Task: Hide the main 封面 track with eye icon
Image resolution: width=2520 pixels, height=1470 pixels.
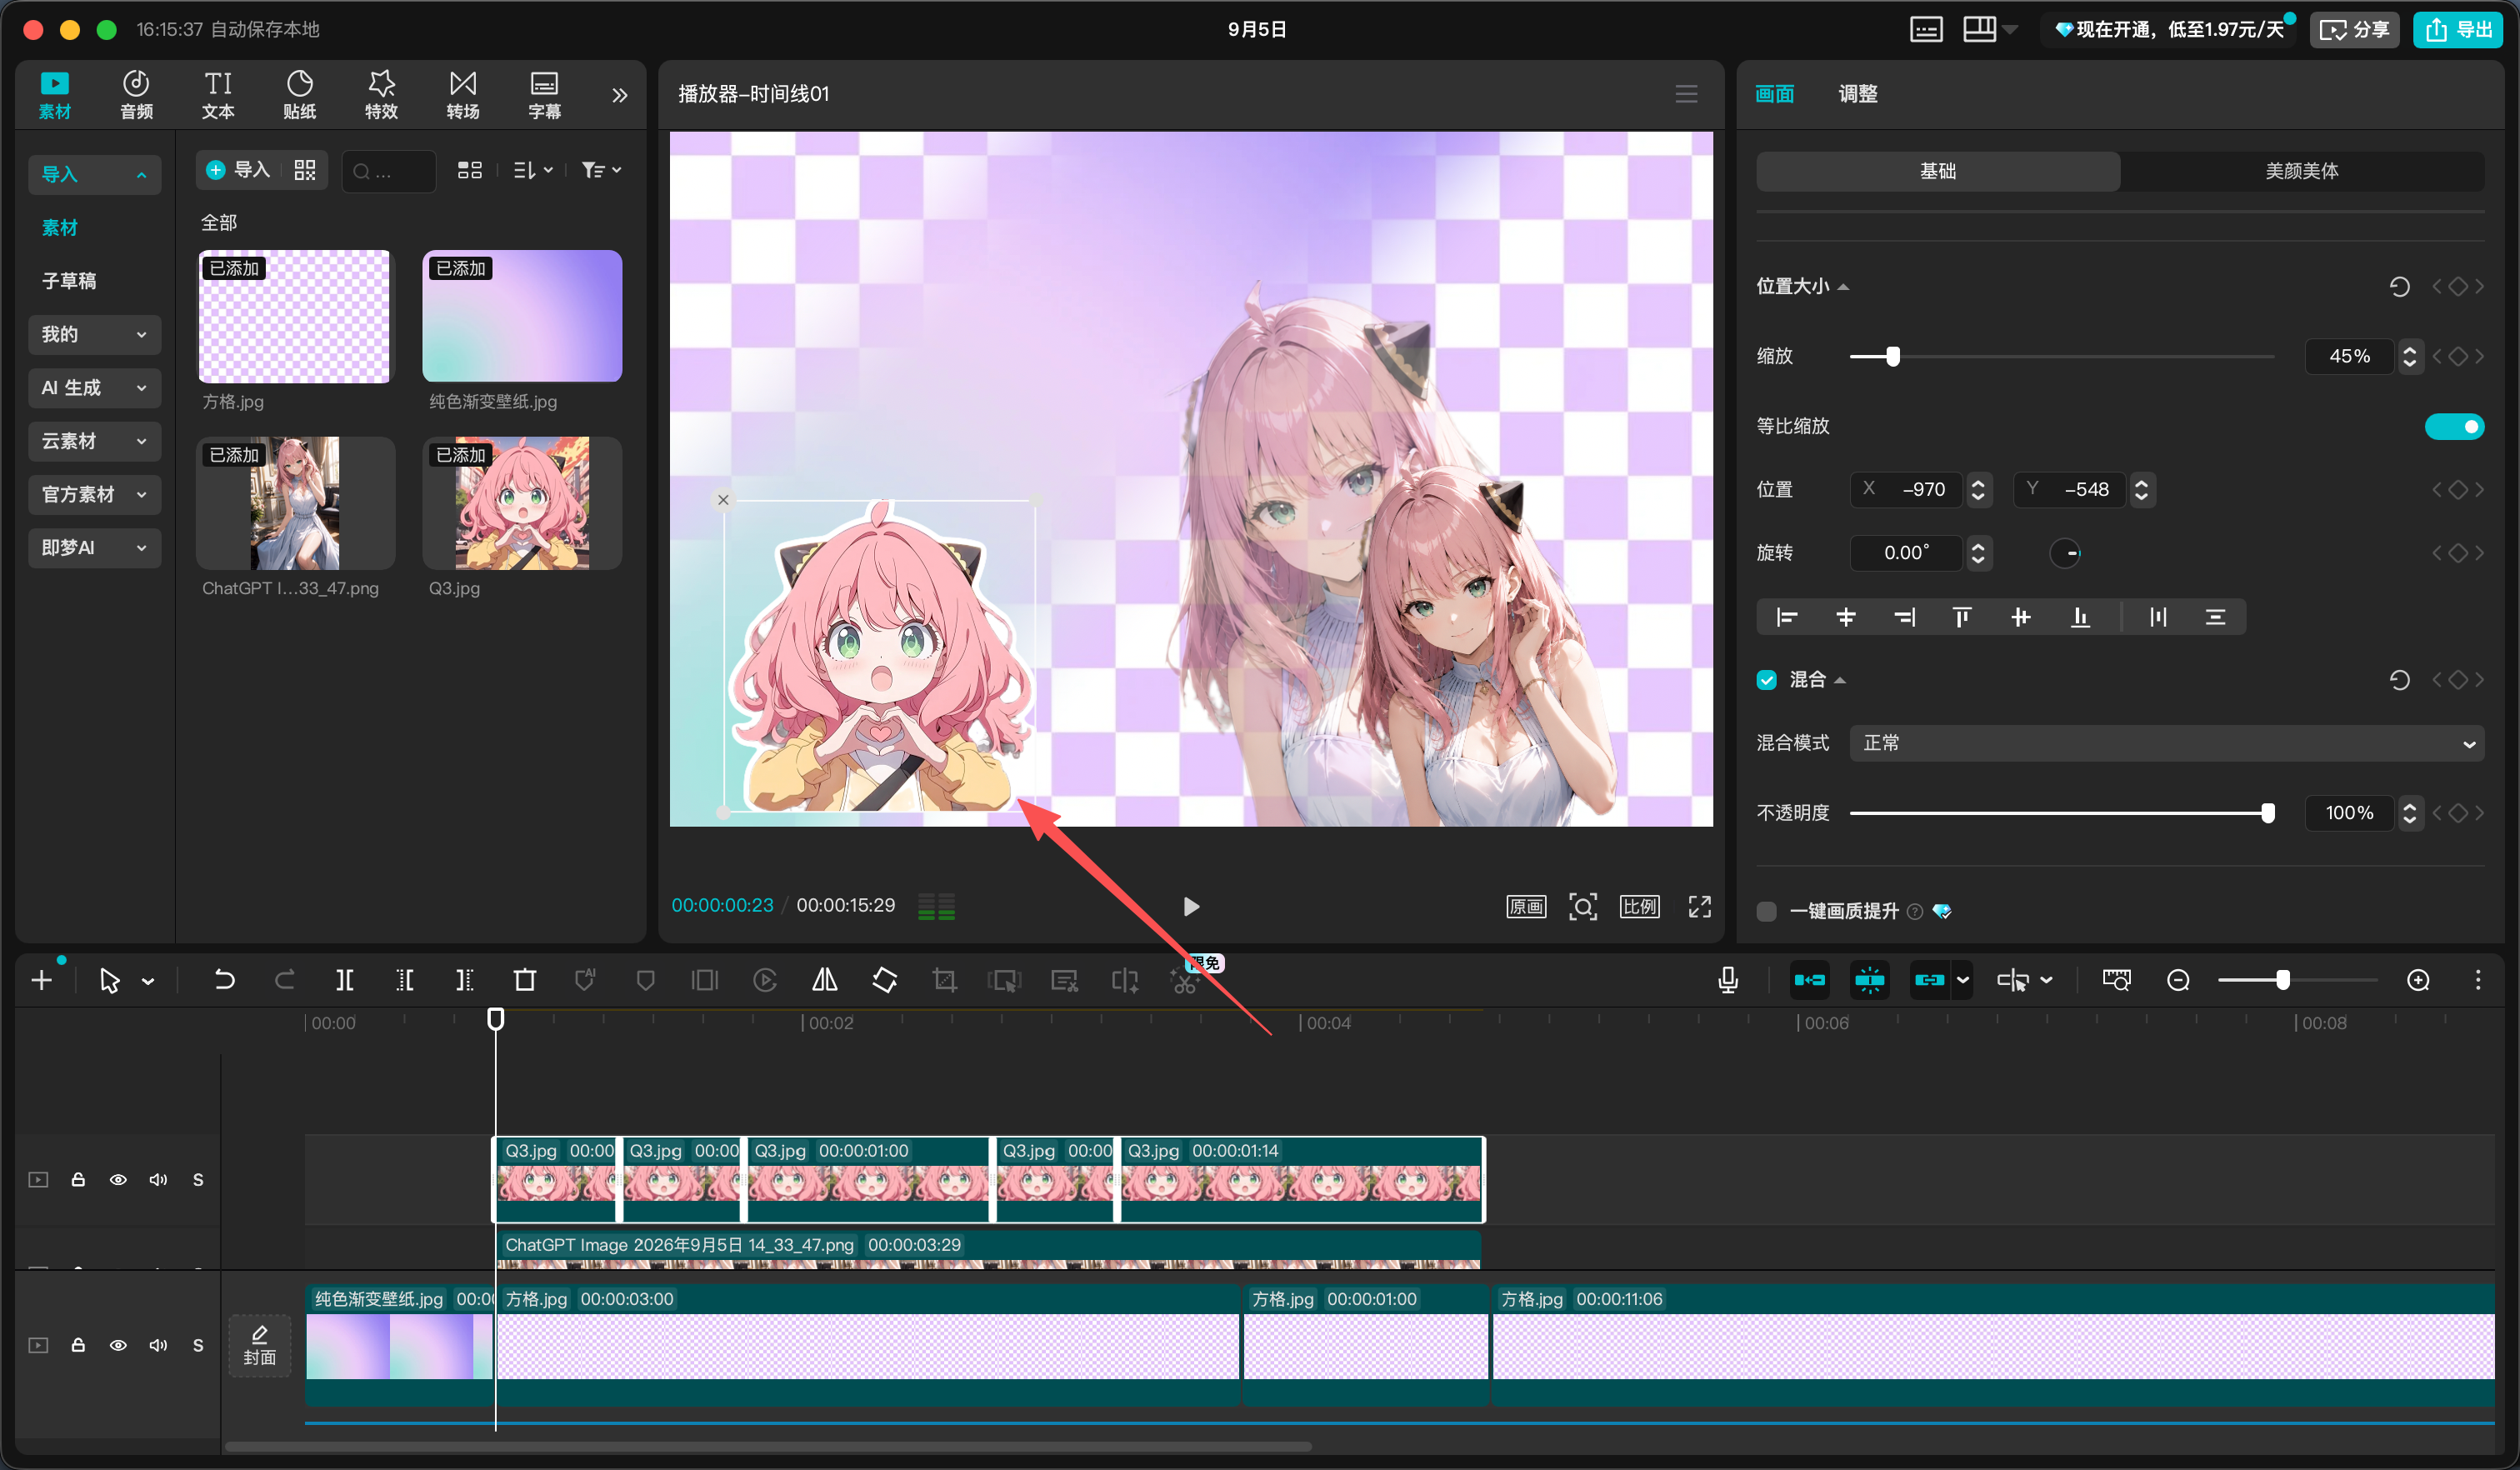Action: click(x=118, y=1345)
